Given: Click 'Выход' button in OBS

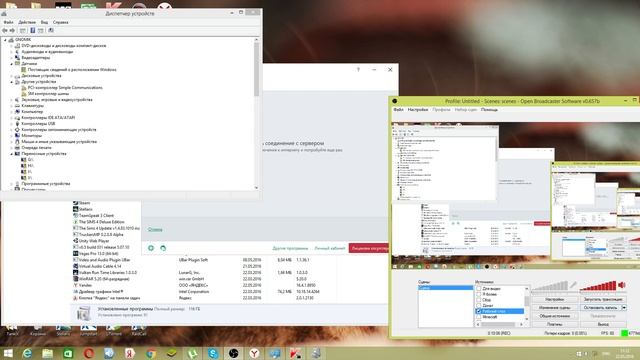Looking at the screenshot, I should click(x=603, y=324).
